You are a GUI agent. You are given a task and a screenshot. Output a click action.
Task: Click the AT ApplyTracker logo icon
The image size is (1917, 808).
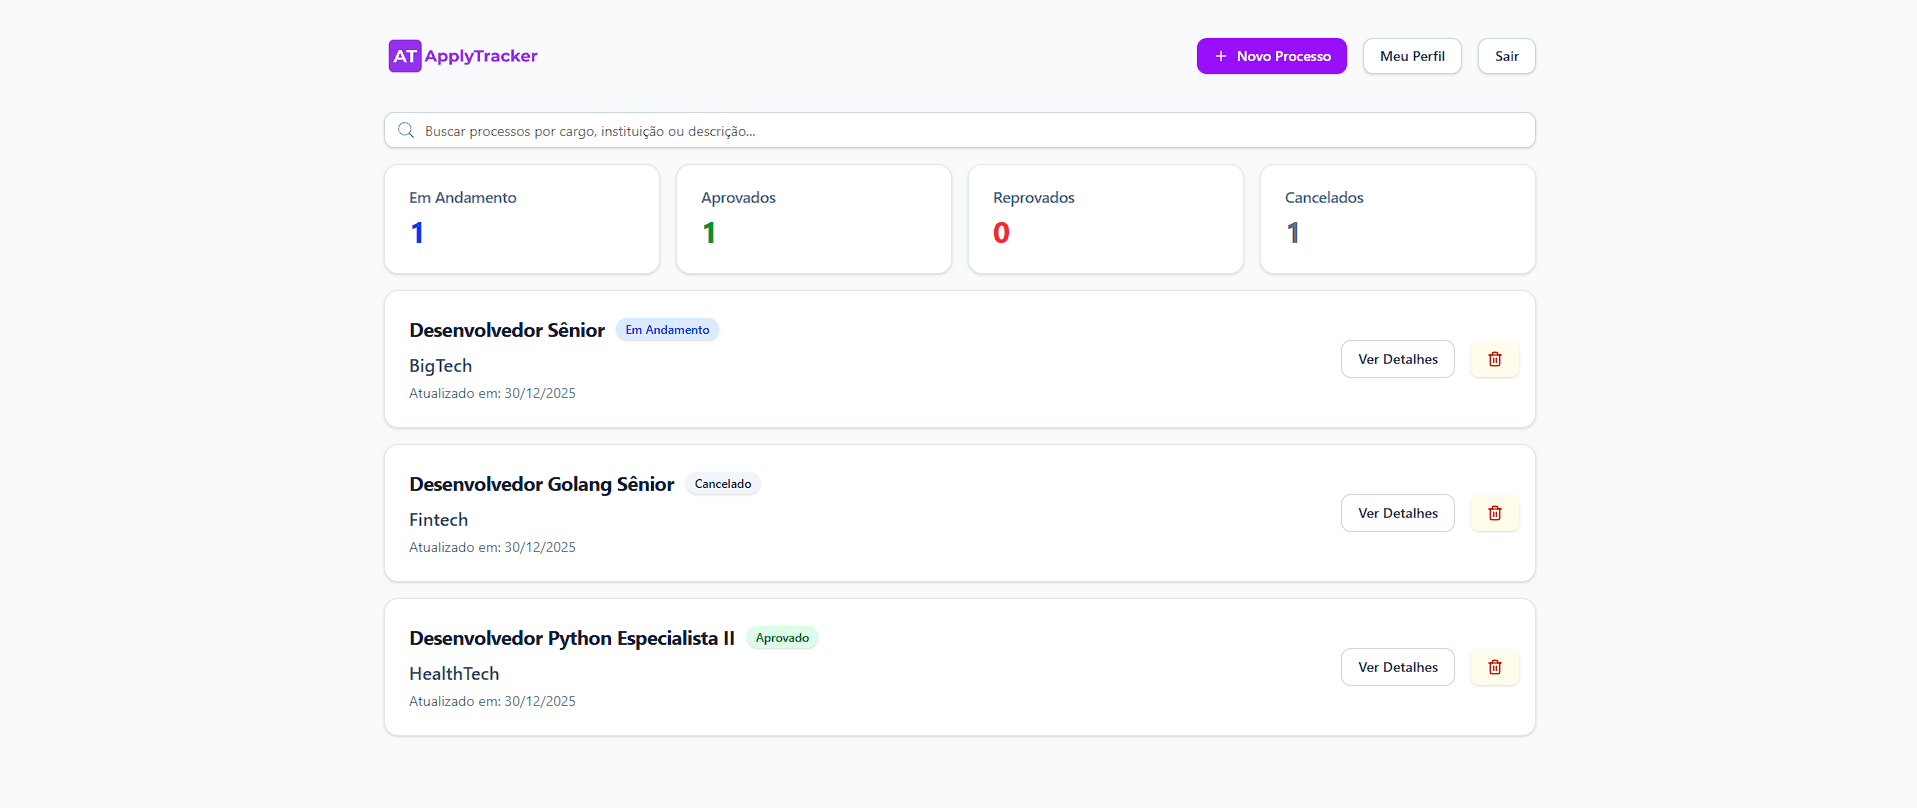[405, 56]
